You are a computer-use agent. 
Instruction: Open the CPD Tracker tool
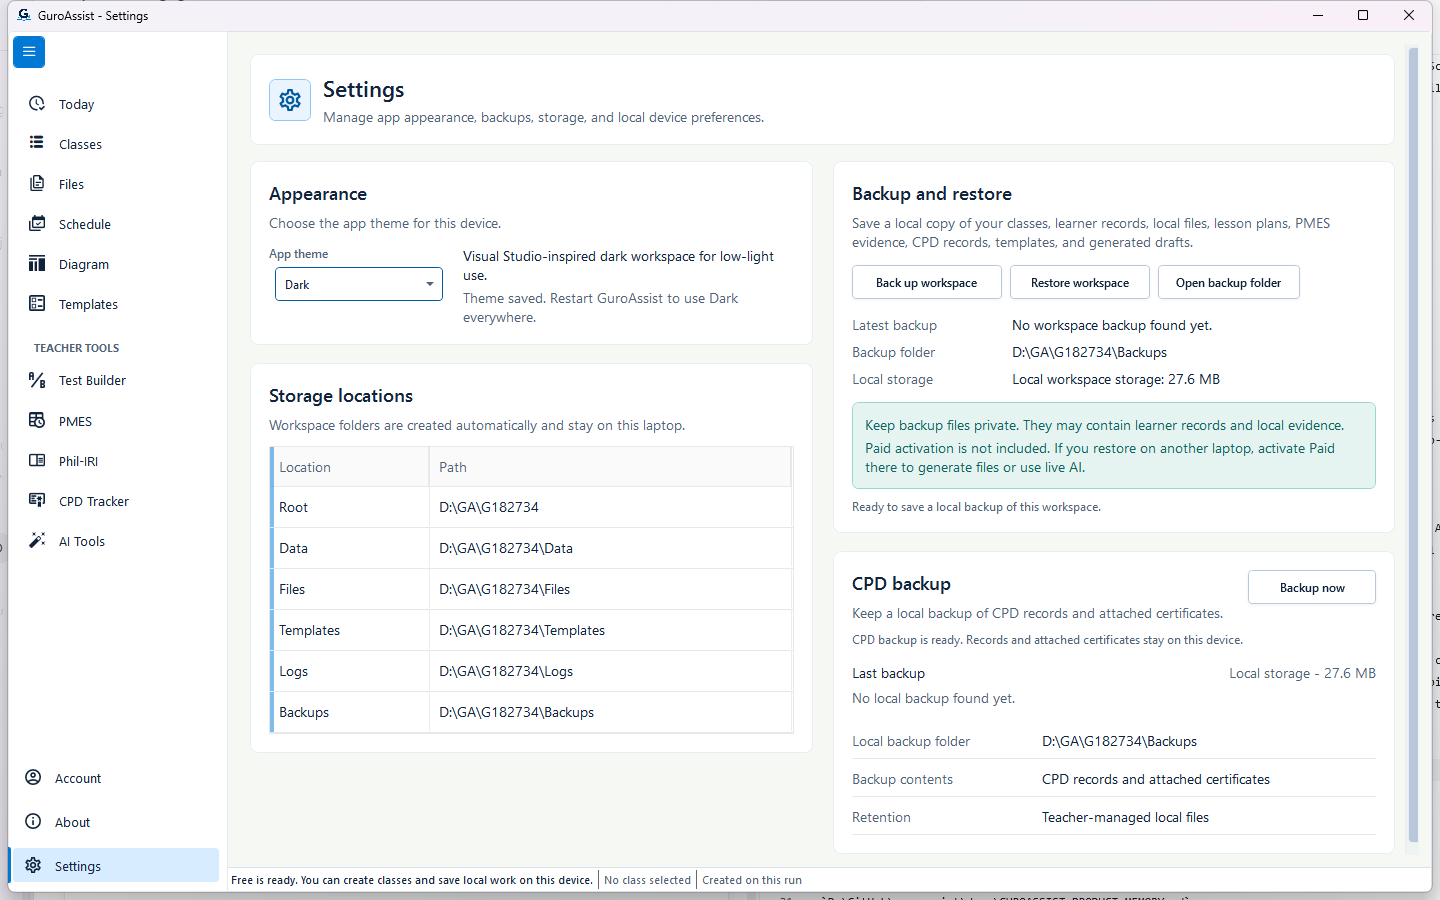(x=115, y=501)
